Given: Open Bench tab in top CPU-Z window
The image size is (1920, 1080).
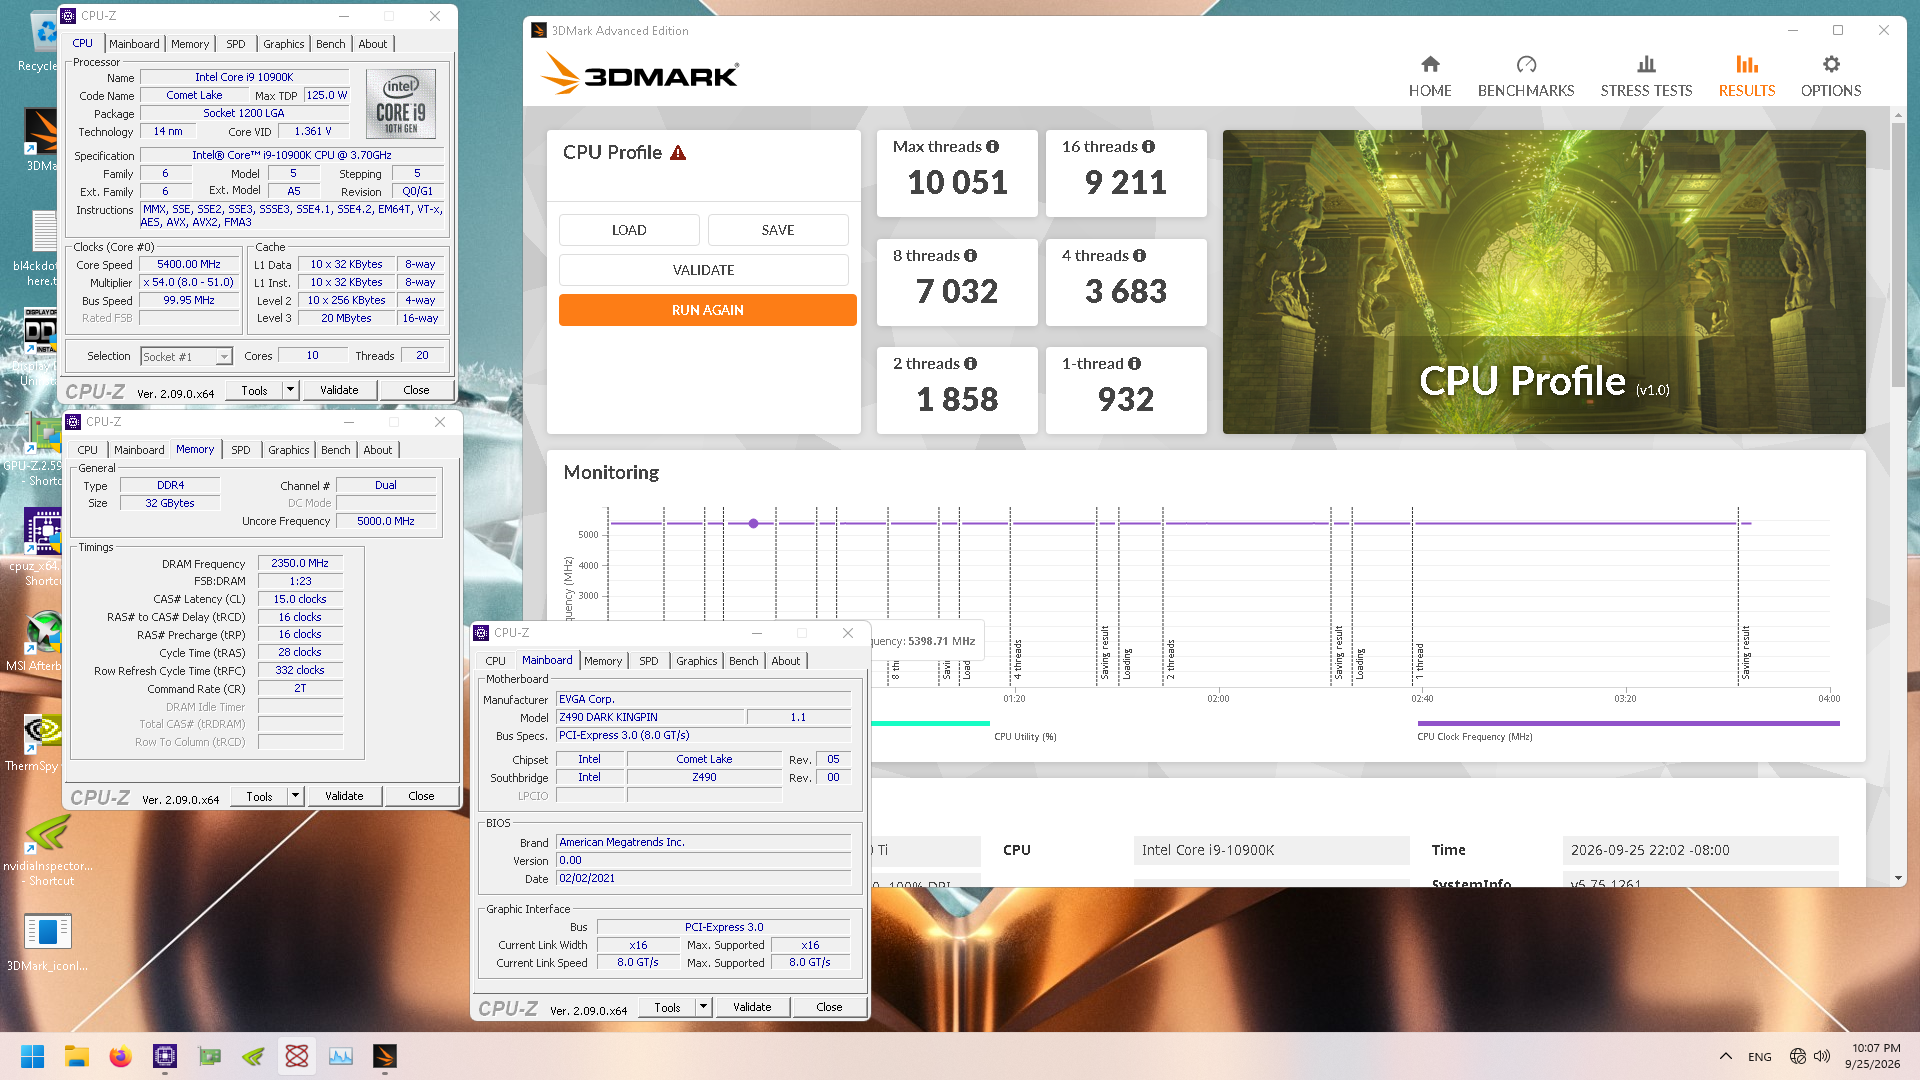Looking at the screenshot, I should (331, 44).
